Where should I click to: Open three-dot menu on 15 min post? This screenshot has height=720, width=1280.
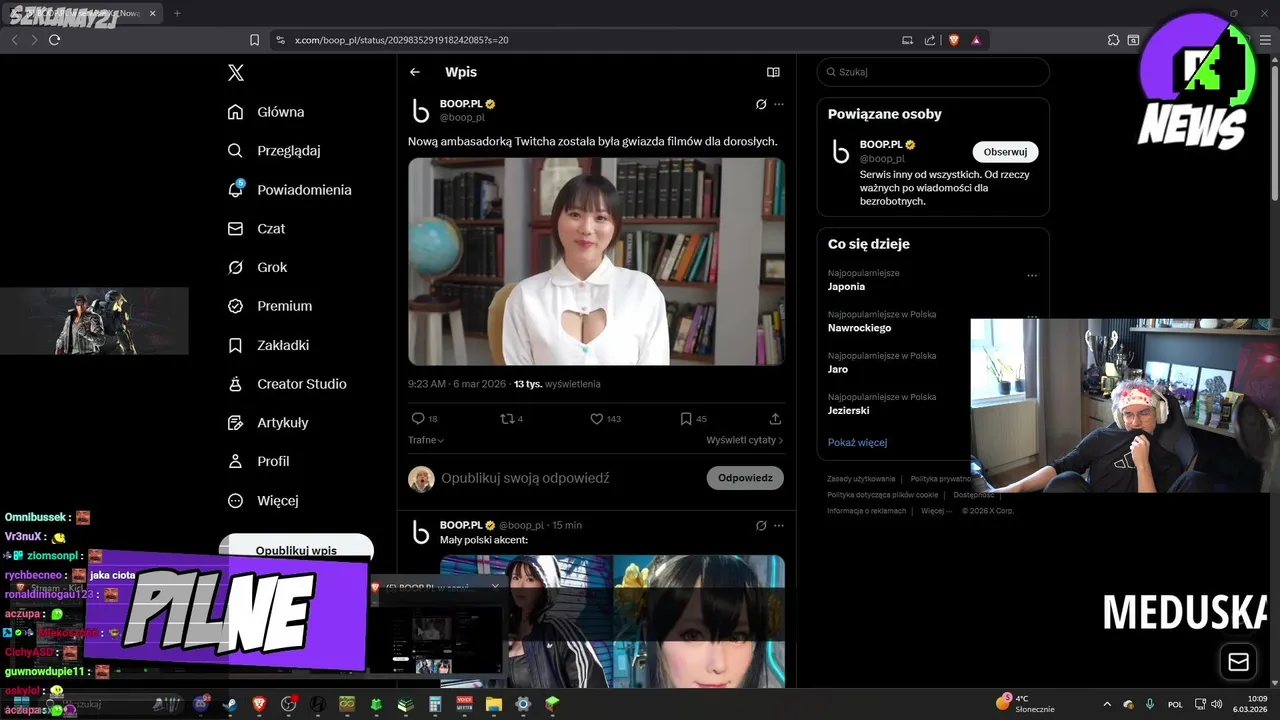779,525
